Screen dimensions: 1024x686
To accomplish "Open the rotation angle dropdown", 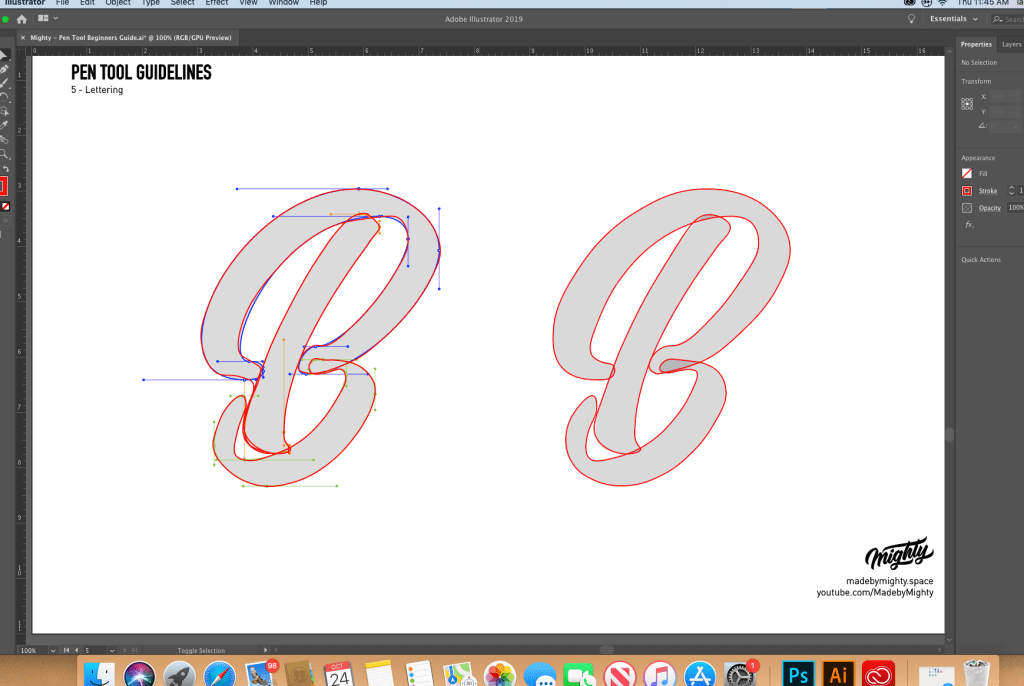I will (1016, 126).
